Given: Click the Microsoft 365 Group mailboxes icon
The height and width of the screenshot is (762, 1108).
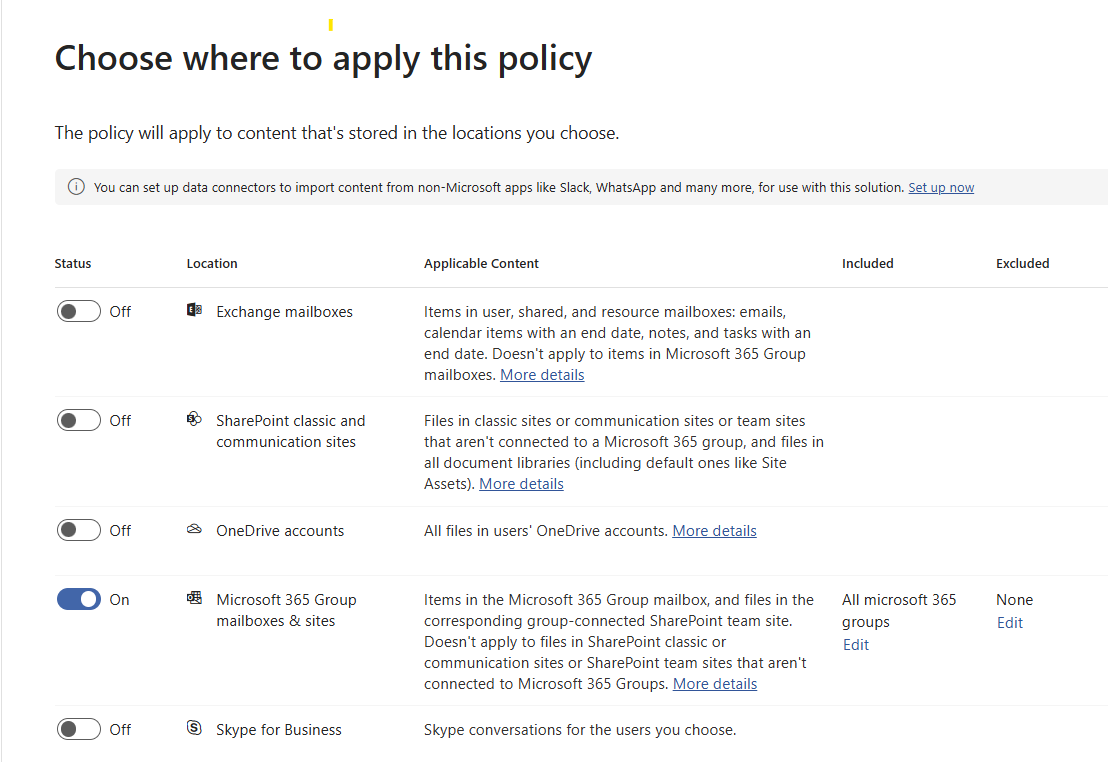Looking at the screenshot, I should [x=194, y=598].
